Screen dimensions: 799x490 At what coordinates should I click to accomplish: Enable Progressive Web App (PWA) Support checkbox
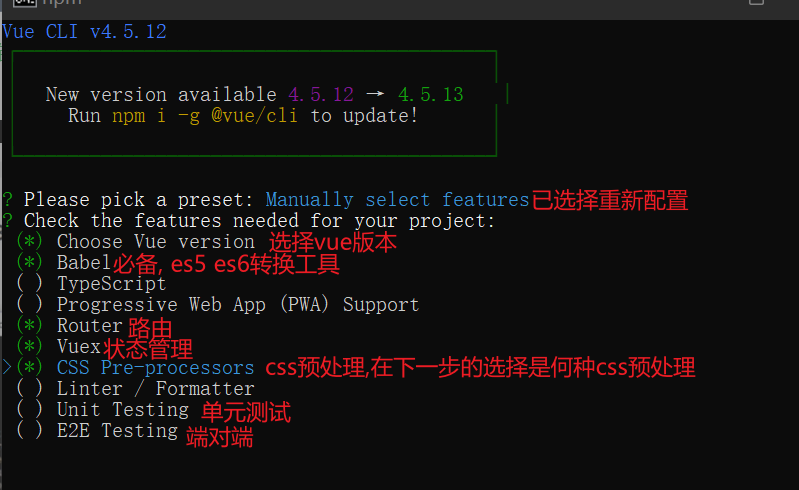pos(30,305)
